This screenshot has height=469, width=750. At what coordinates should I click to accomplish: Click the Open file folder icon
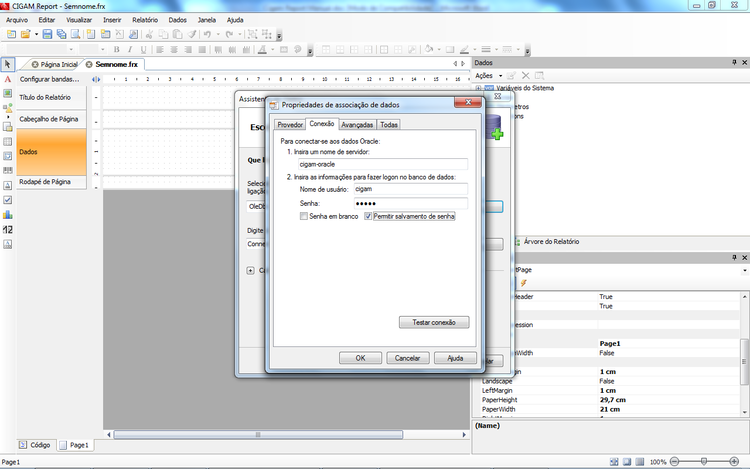[25, 34]
